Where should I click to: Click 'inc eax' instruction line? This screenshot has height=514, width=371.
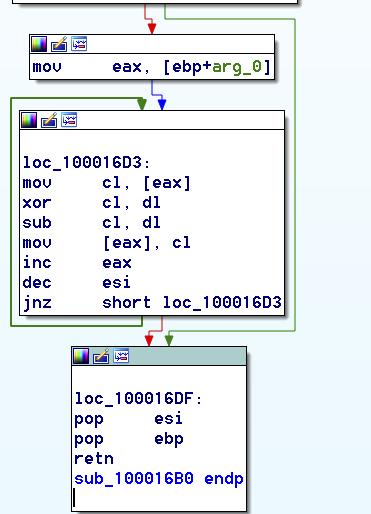pos(77,263)
